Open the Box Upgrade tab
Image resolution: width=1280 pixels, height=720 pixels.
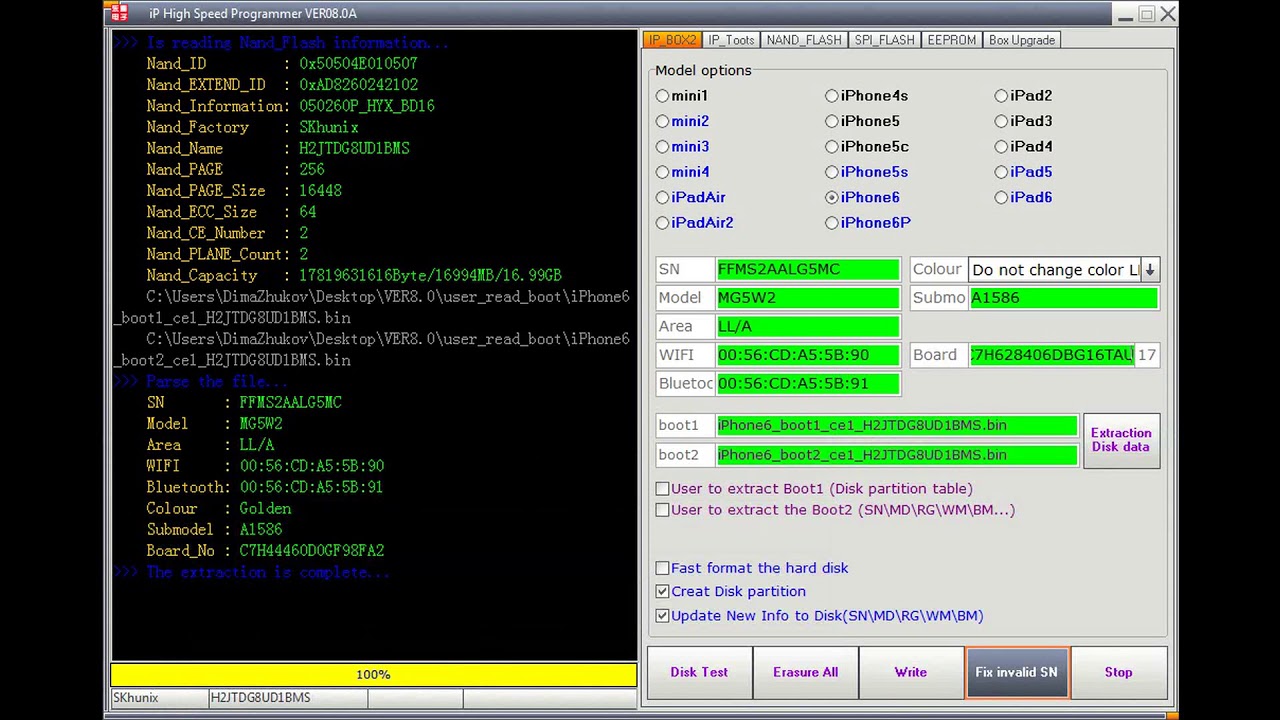(x=1021, y=40)
